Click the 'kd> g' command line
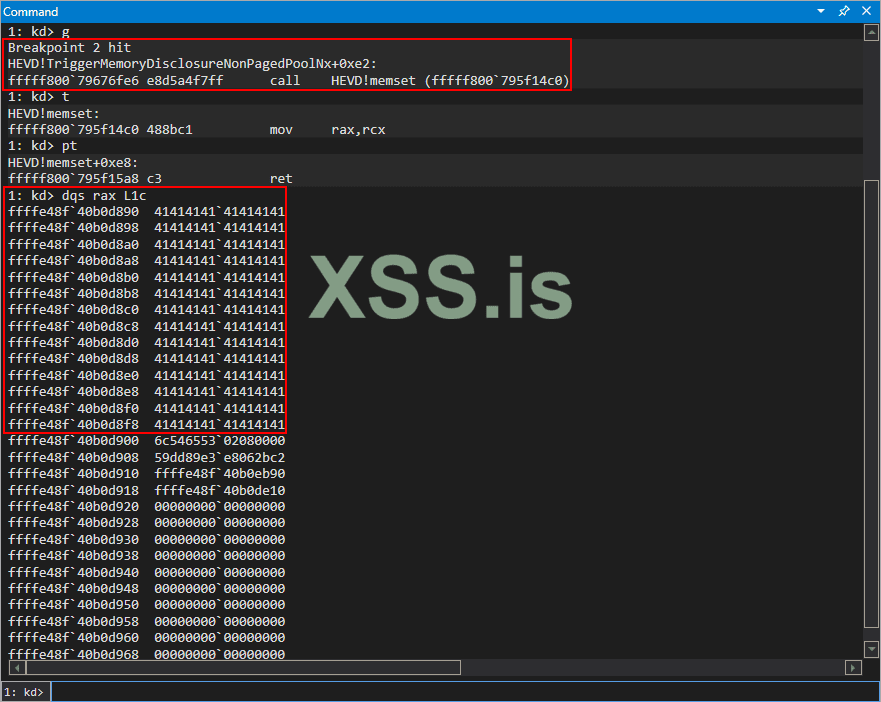Screen dimensions: 881x702 [39, 31]
